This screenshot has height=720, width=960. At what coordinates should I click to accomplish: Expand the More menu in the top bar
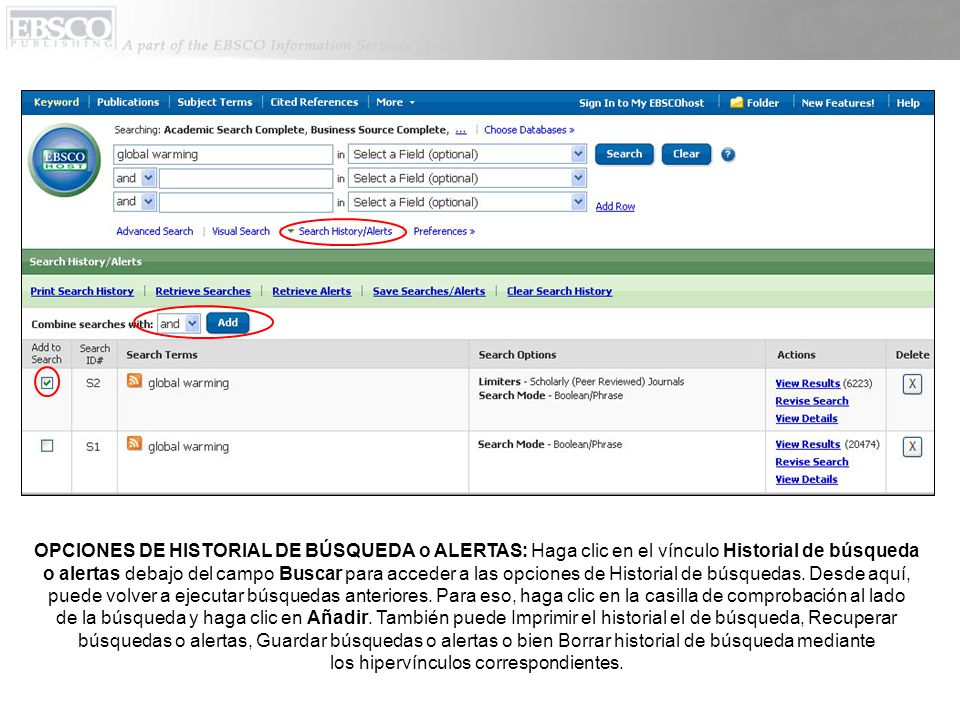pyautogui.click(x=395, y=102)
